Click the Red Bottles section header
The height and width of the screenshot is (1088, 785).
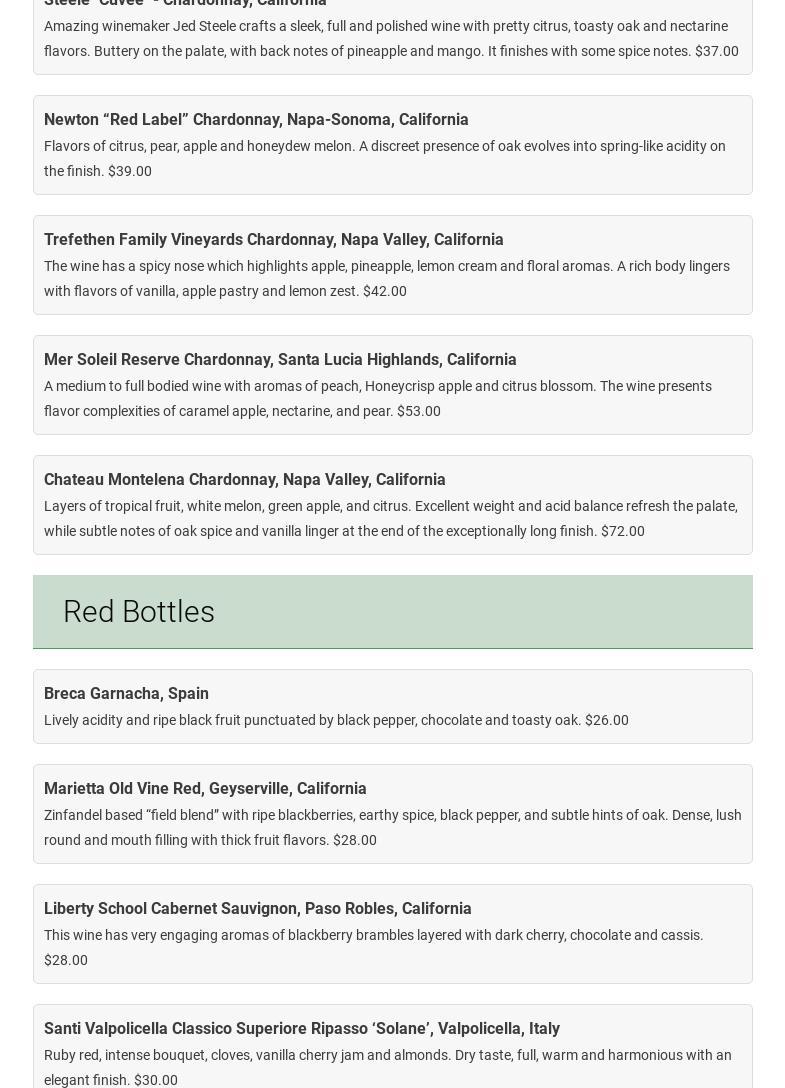(x=139, y=612)
